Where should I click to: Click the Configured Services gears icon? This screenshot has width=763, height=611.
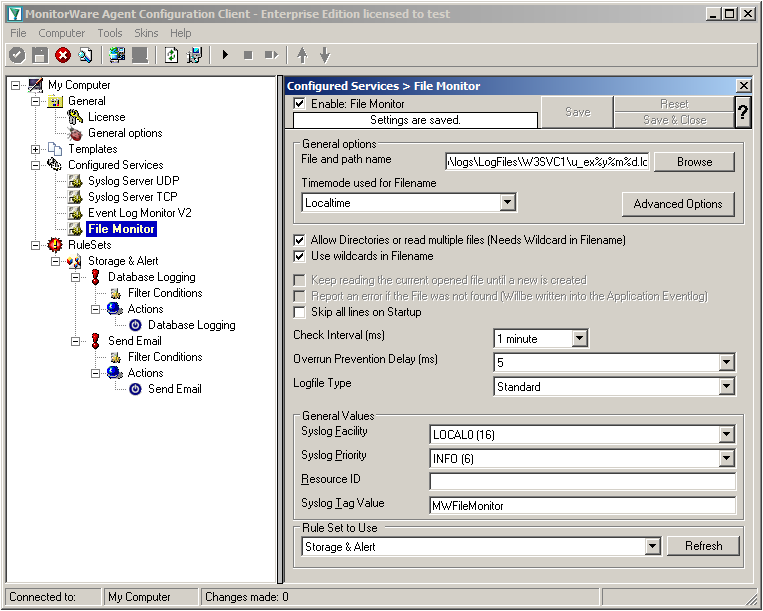point(54,164)
